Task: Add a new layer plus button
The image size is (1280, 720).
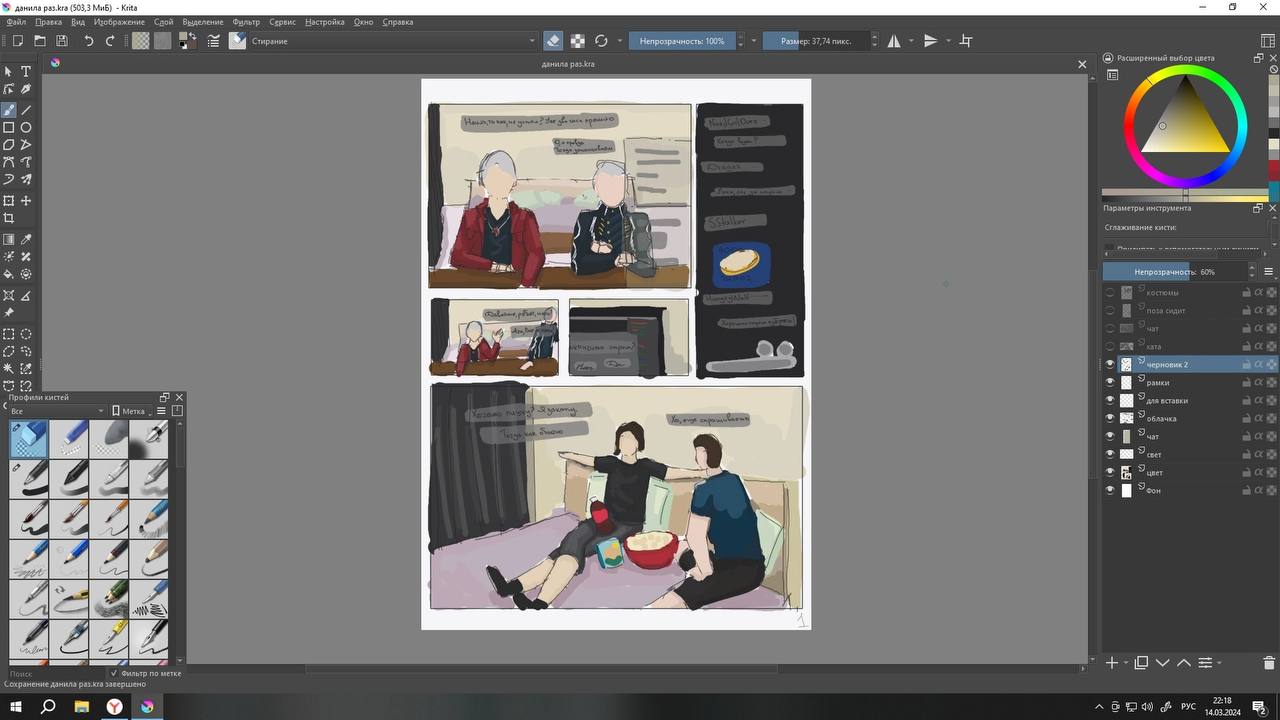Action: tap(1112, 662)
